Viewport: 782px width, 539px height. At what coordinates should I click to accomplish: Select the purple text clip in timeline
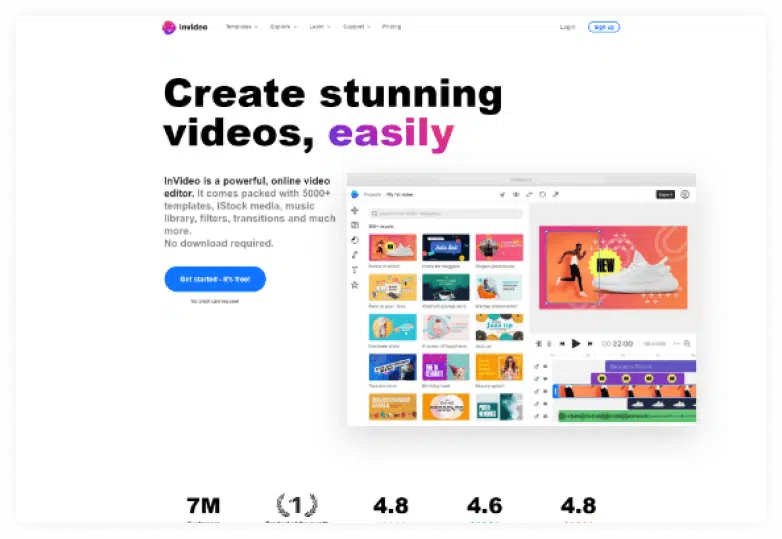point(650,366)
